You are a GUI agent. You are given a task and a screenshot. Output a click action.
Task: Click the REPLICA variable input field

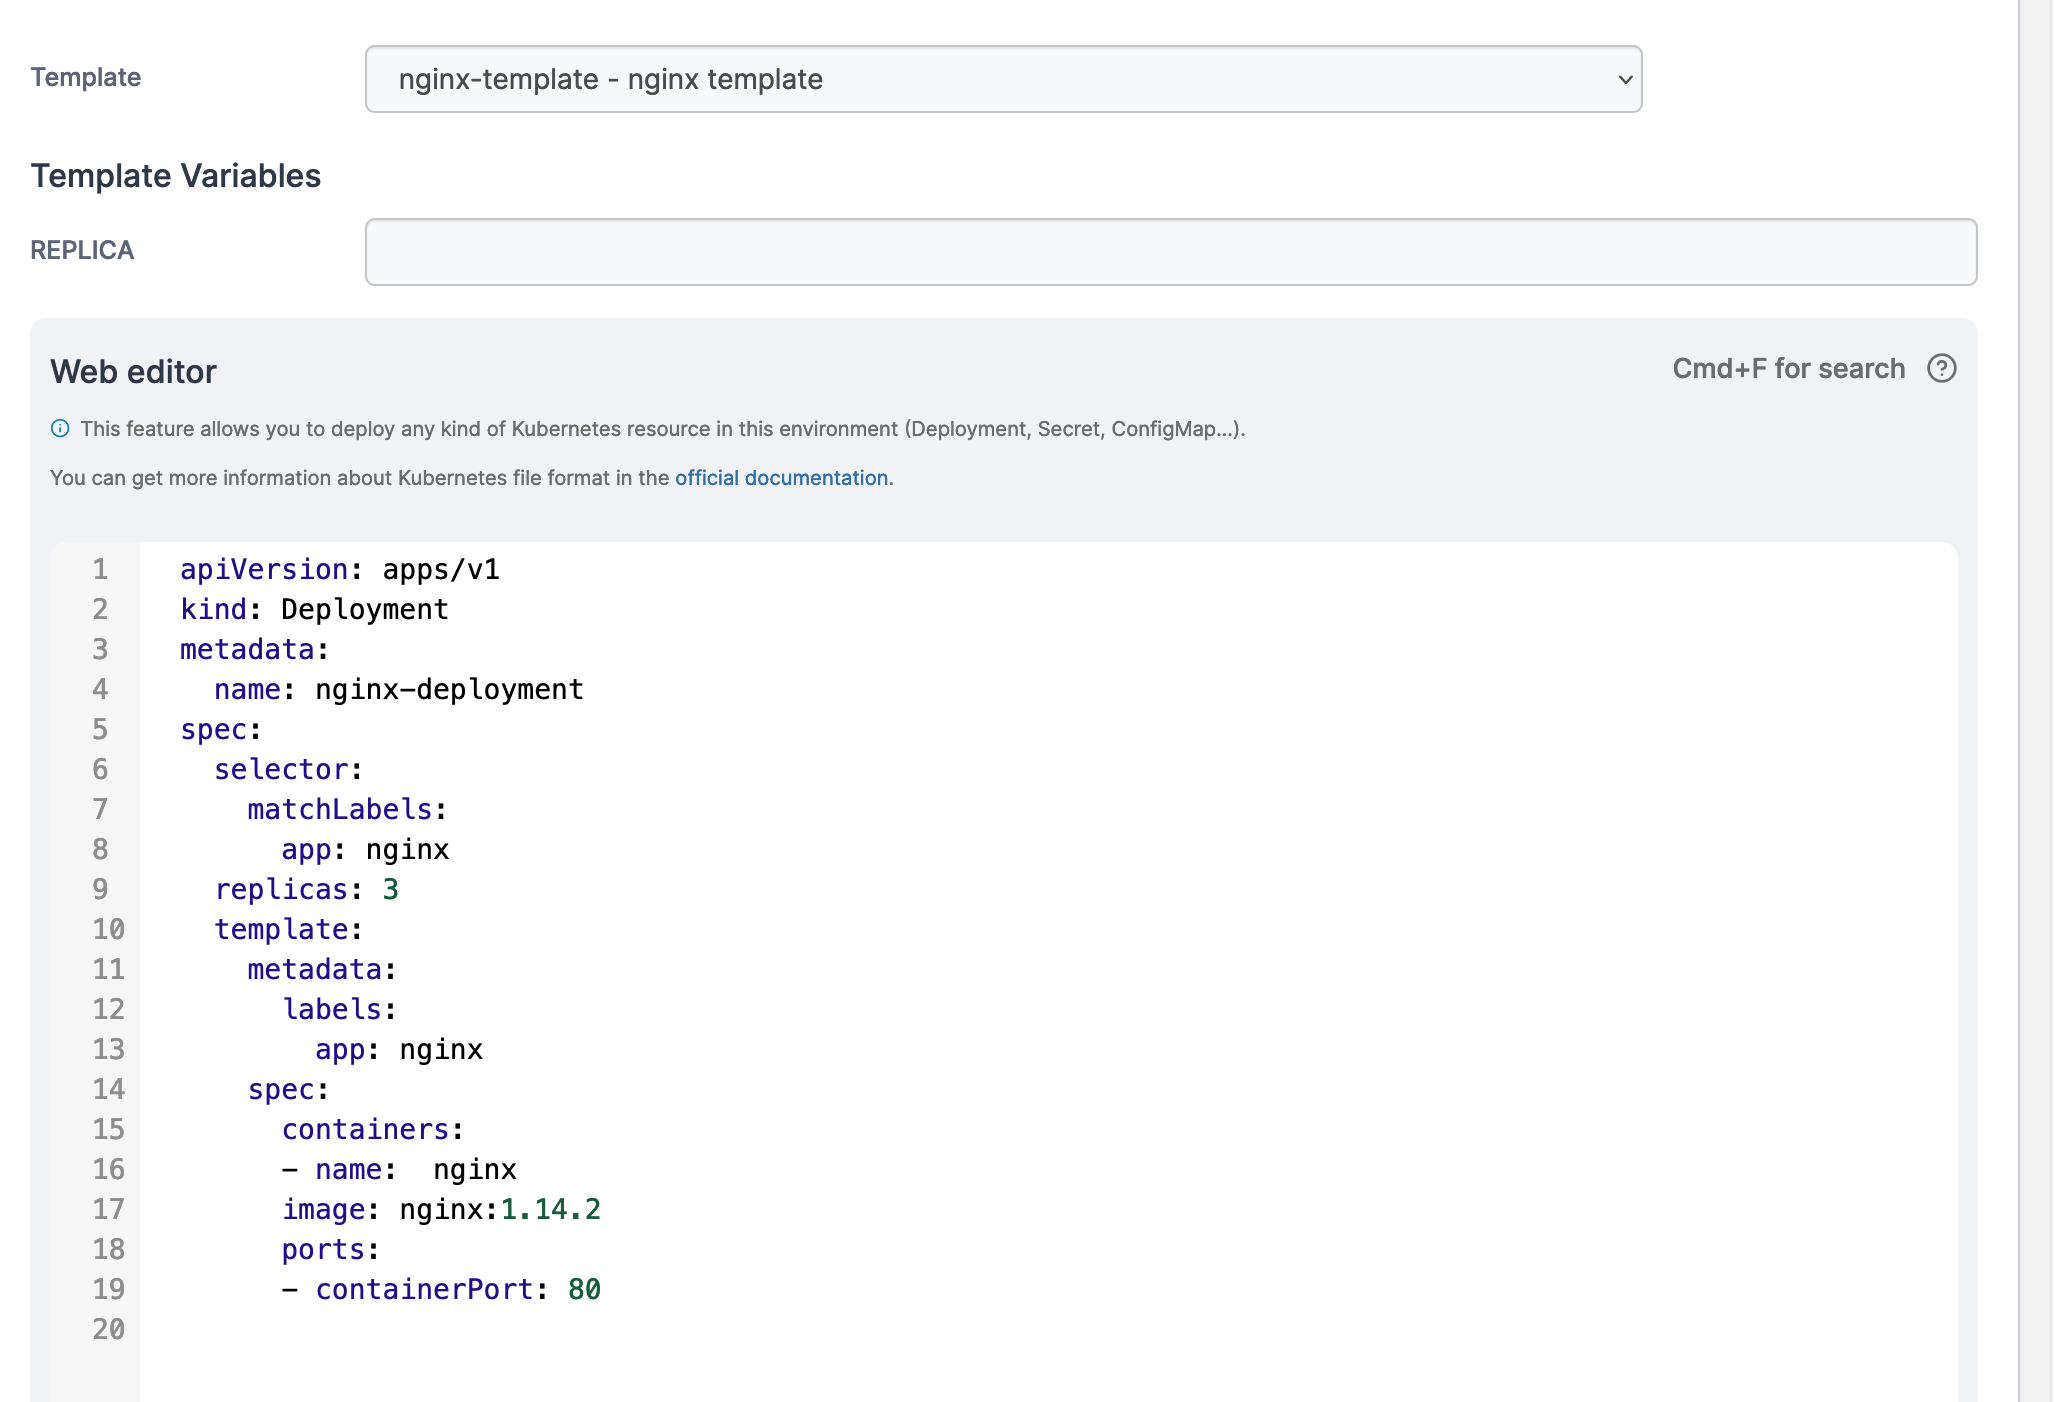[x=1171, y=252]
